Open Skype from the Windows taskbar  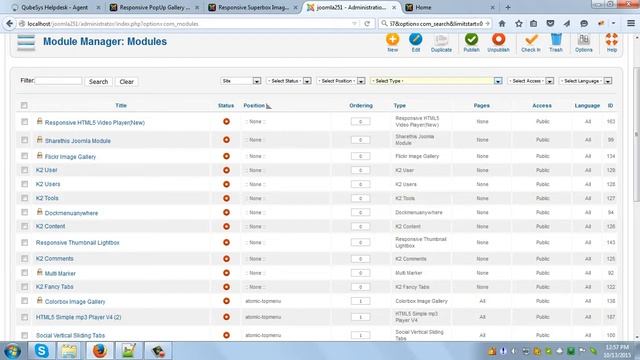41,351
